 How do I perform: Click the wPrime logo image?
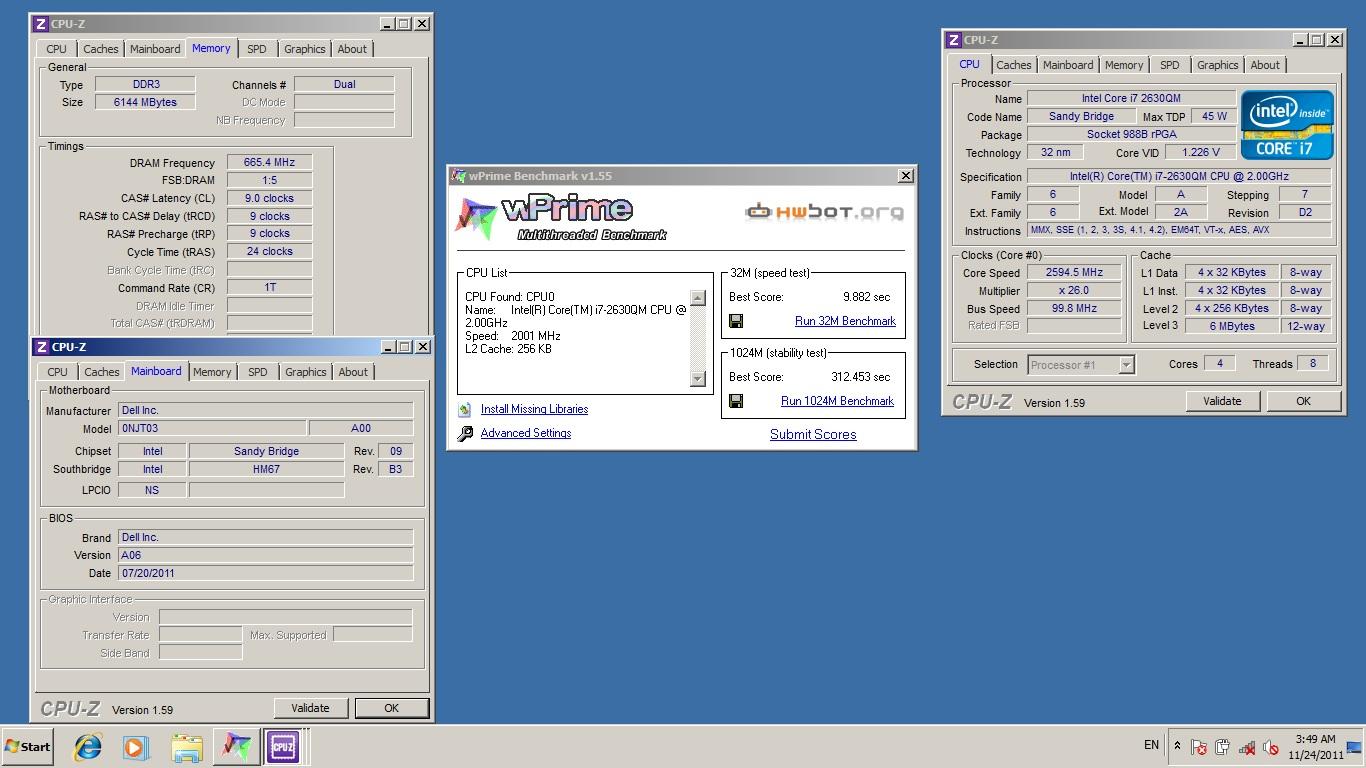(x=561, y=219)
